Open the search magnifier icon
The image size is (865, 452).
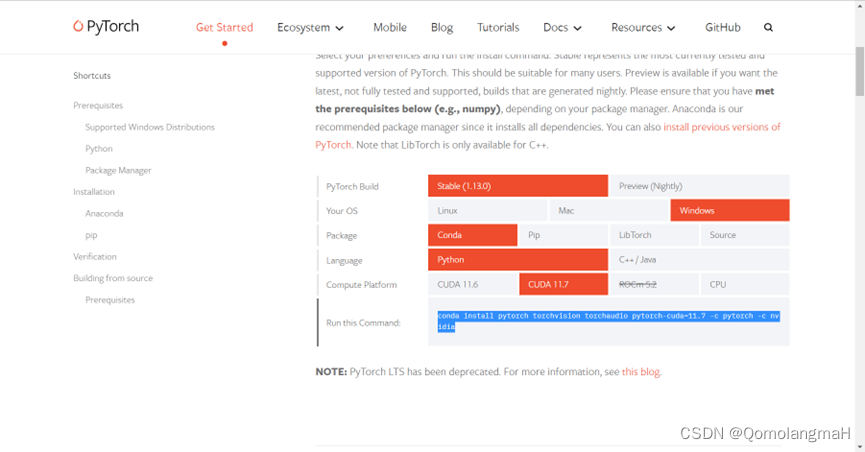point(768,28)
